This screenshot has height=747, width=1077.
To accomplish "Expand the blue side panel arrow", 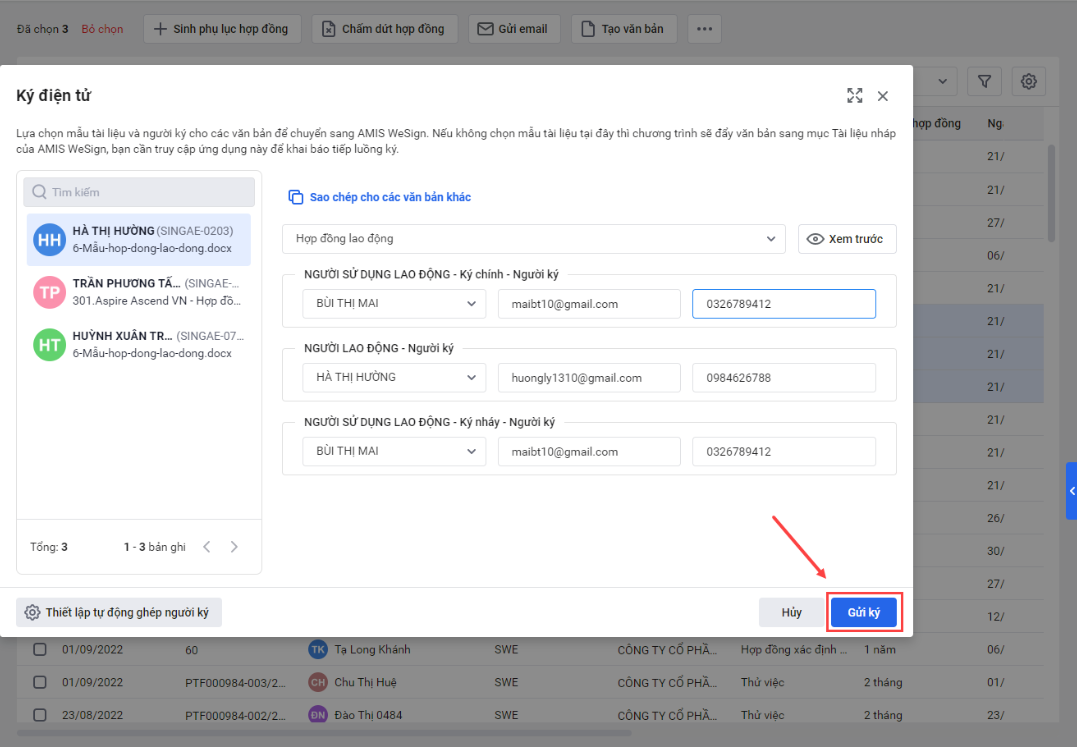I will [1072, 491].
